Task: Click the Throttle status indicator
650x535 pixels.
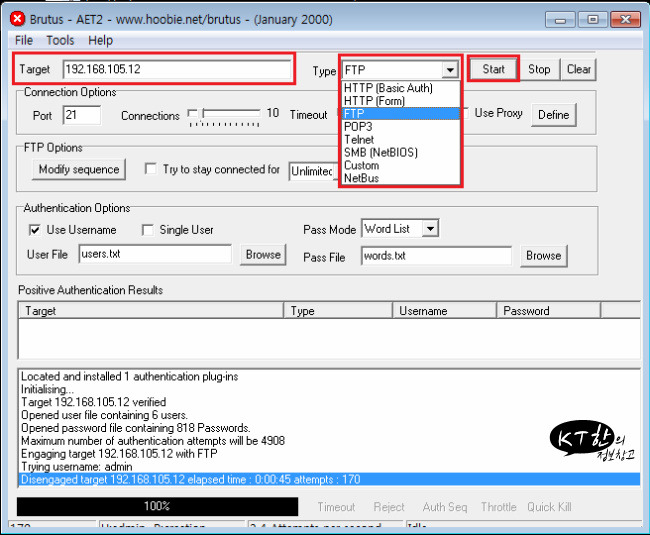Action: (x=498, y=507)
